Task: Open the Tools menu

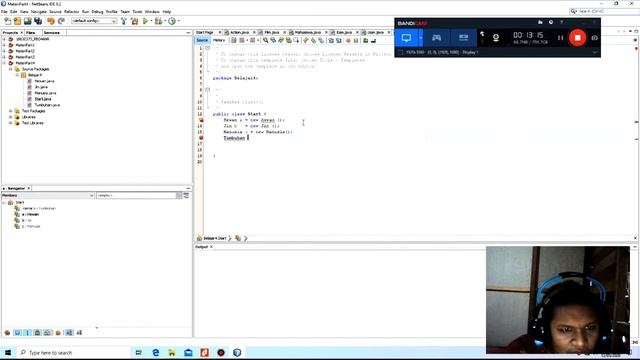Action: coord(138,12)
